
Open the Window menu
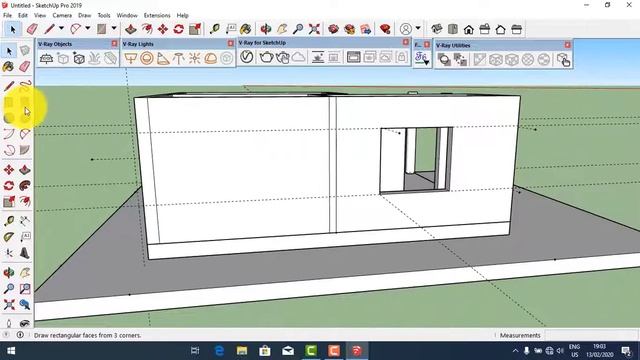coord(127,15)
